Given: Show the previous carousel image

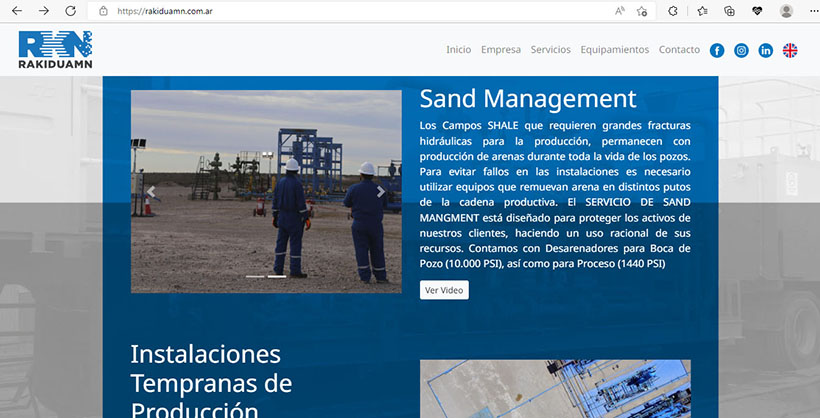Looking at the screenshot, I should tap(152, 192).
